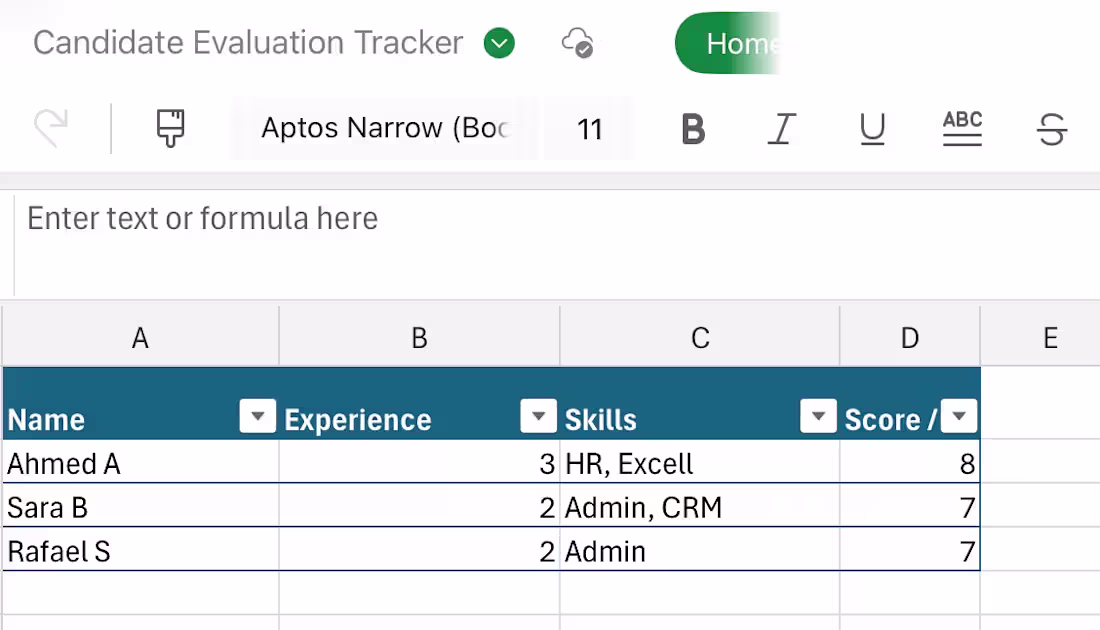Select the Format Painter brush icon
The height and width of the screenshot is (630, 1100).
171,129
